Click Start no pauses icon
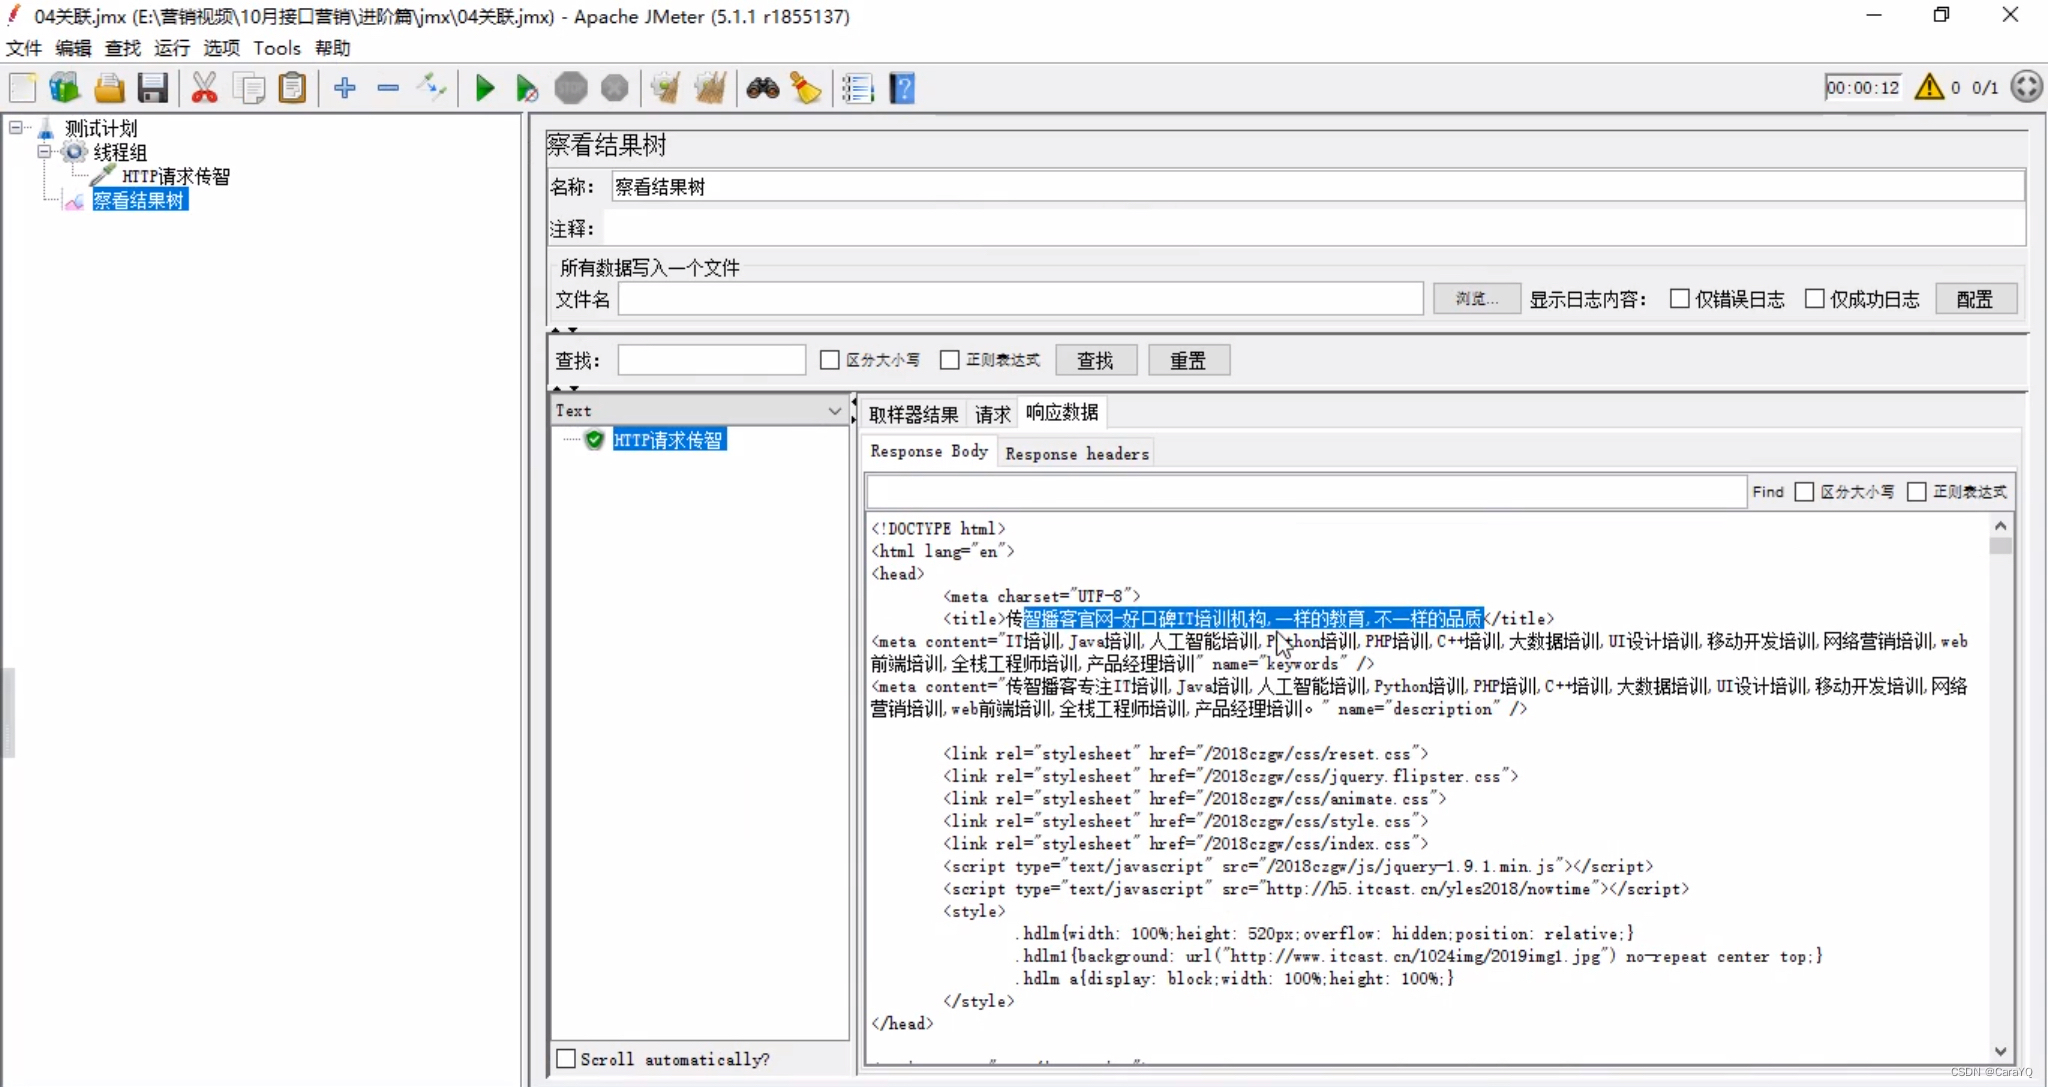This screenshot has height=1087, width=2048. coord(527,88)
